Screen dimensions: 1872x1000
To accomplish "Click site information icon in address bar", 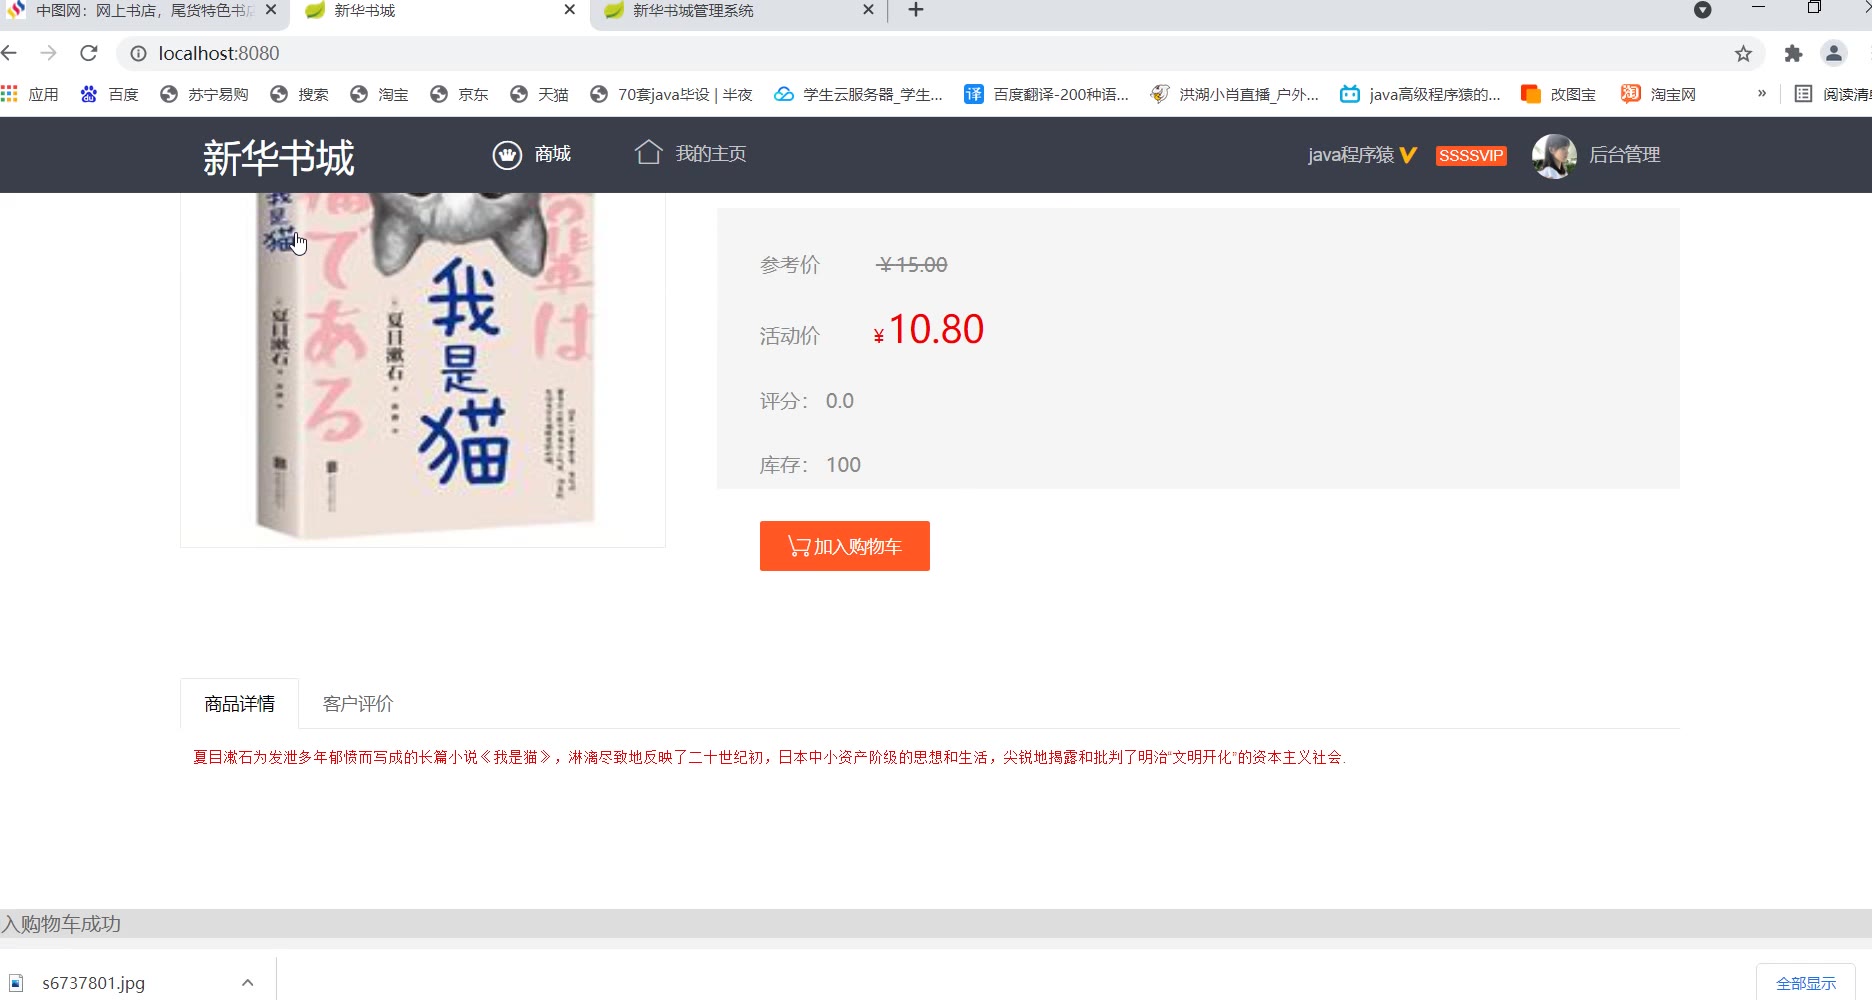I will click(139, 53).
